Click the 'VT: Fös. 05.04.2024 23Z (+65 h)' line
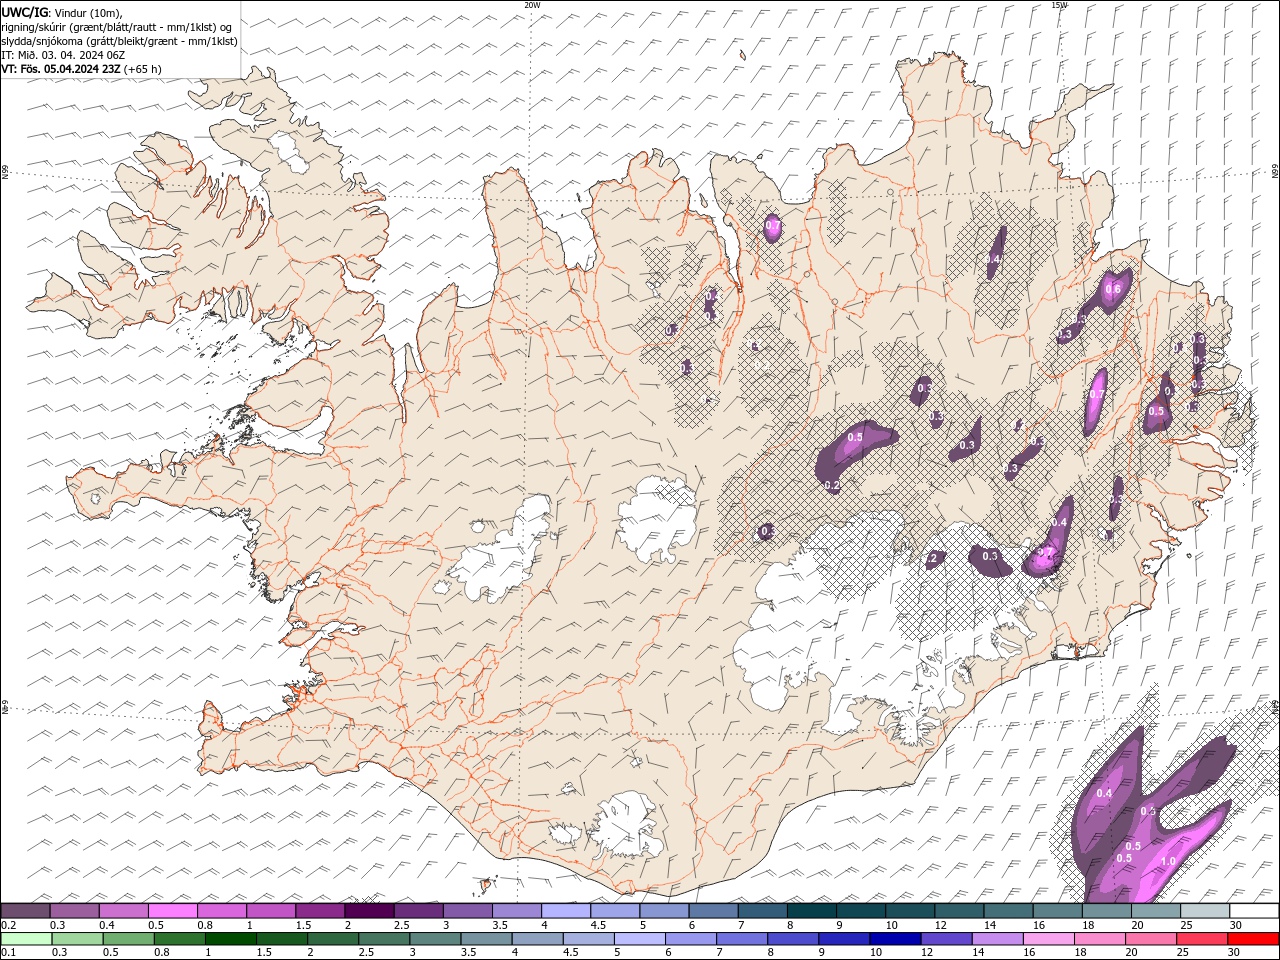Viewport: 1280px width, 960px height. click(81, 69)
